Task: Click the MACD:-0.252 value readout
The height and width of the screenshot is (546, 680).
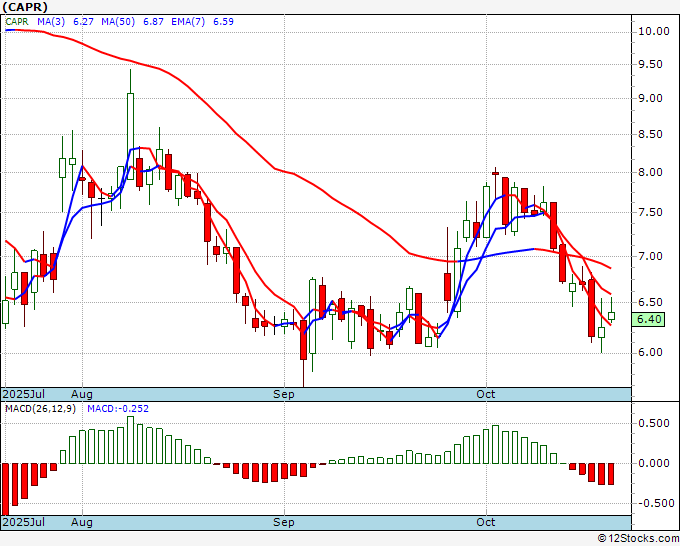Action: coord(118,409)
